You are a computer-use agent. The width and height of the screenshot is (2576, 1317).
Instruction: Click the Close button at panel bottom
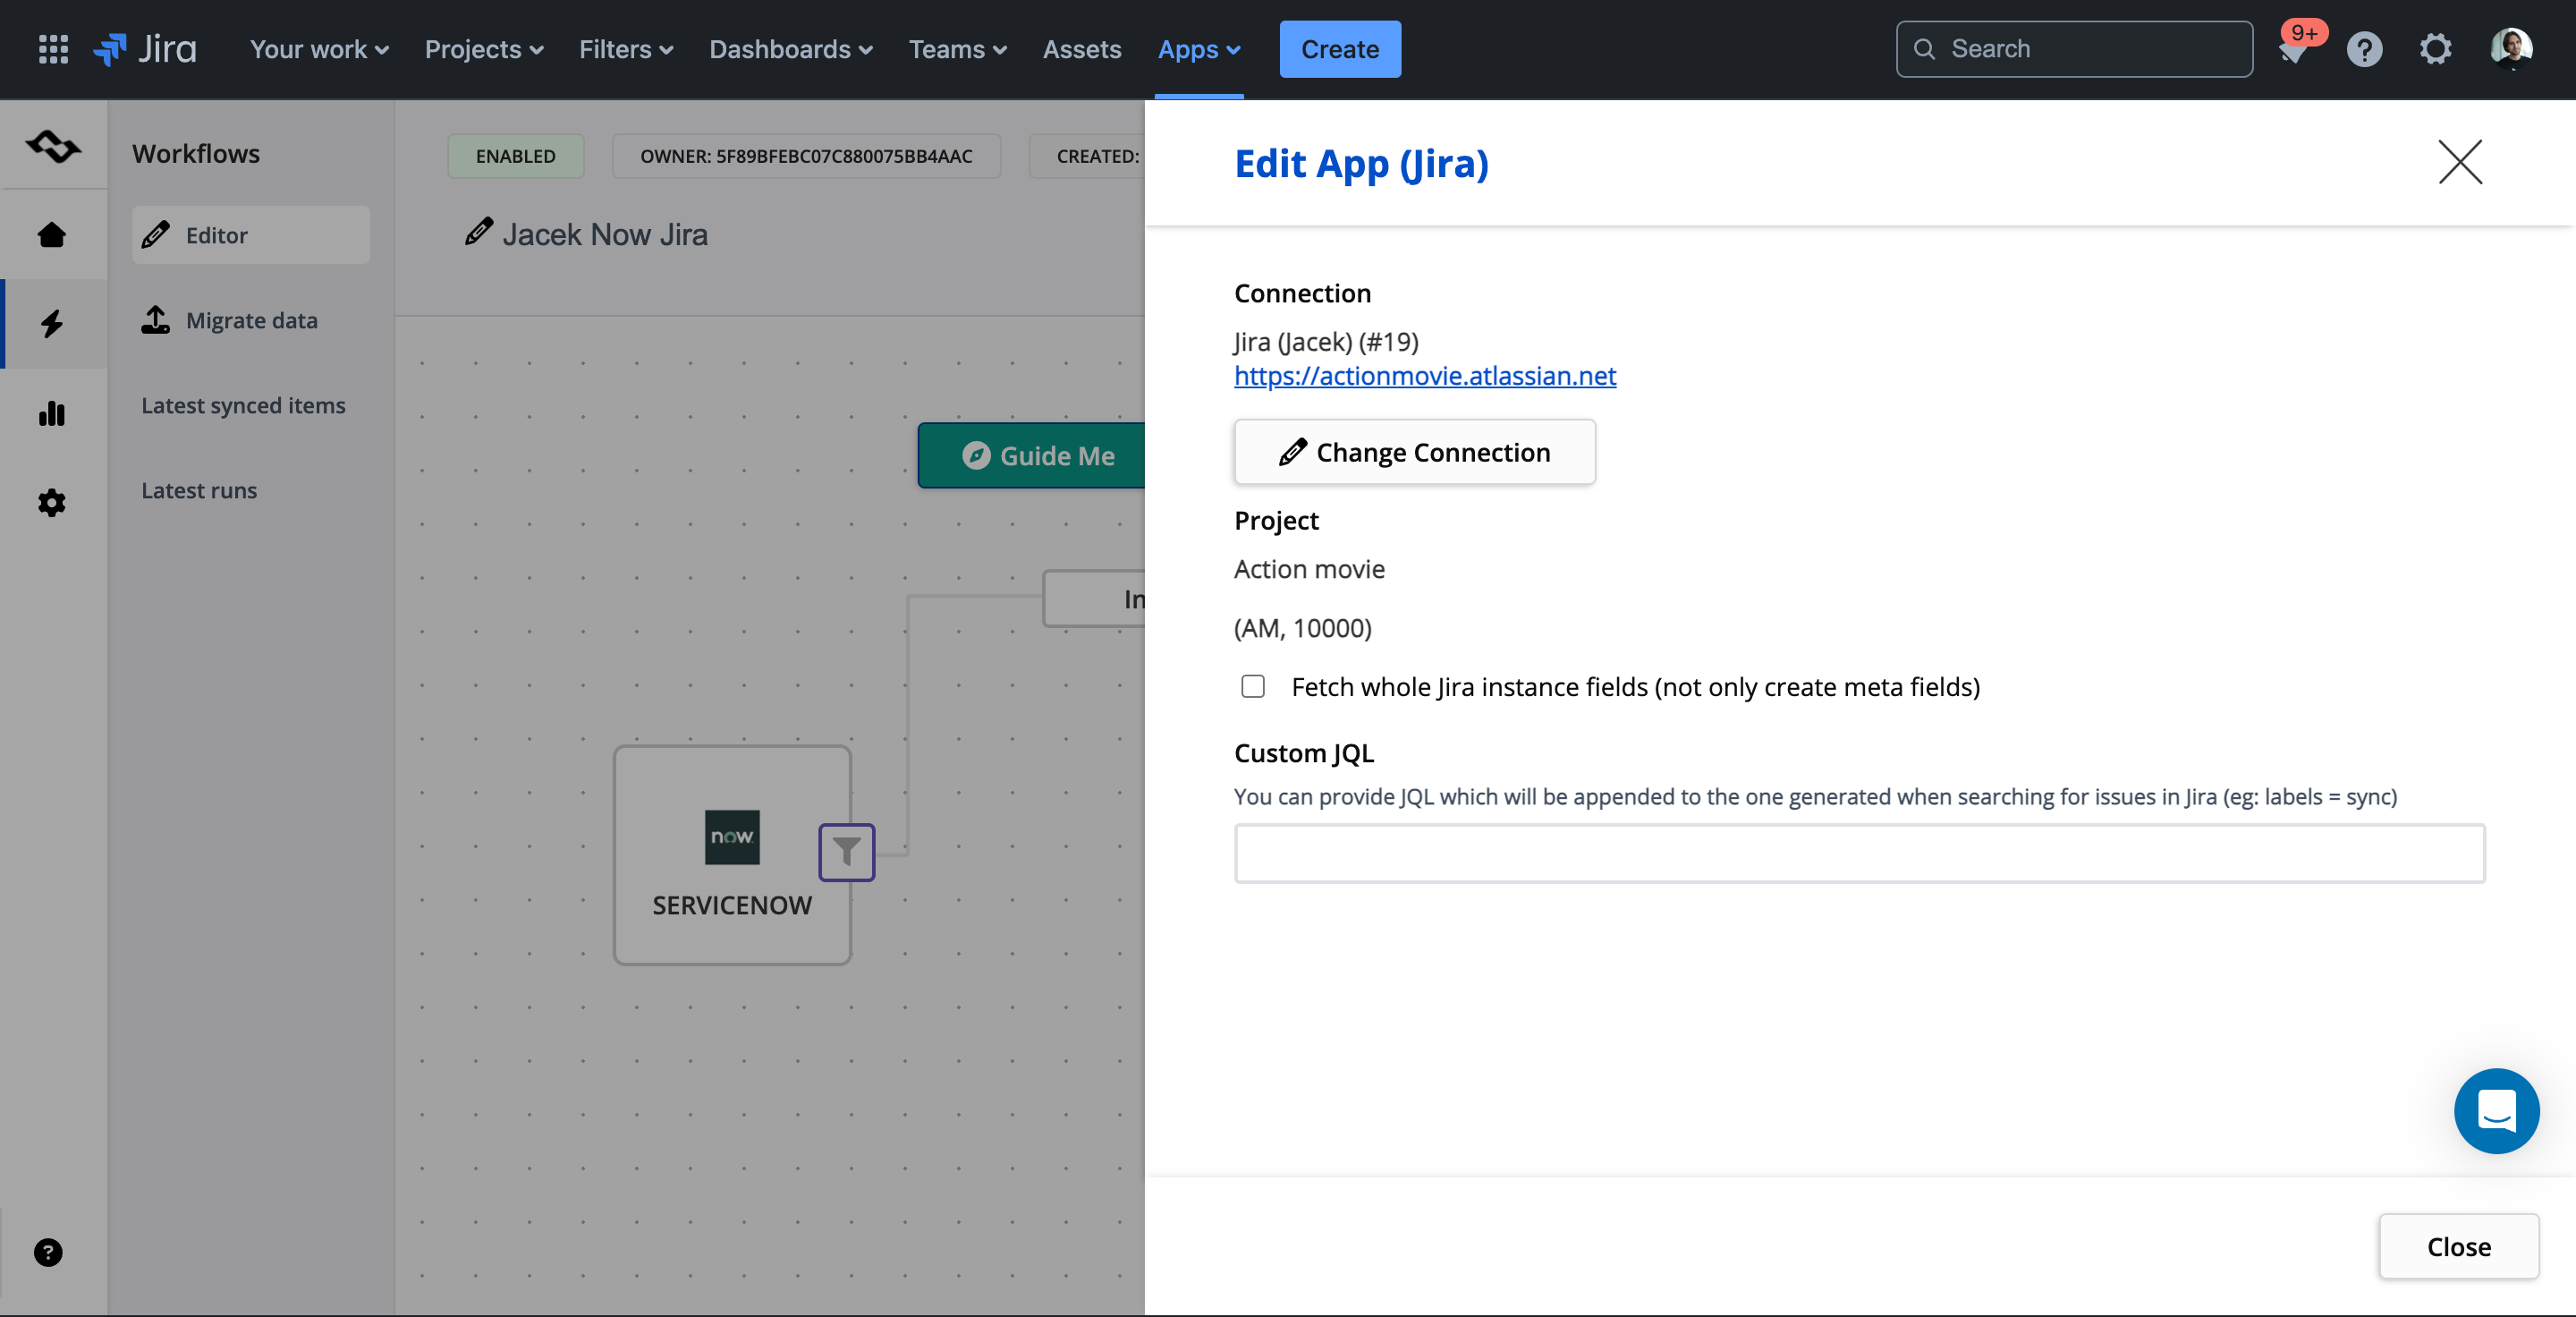2458,1246
